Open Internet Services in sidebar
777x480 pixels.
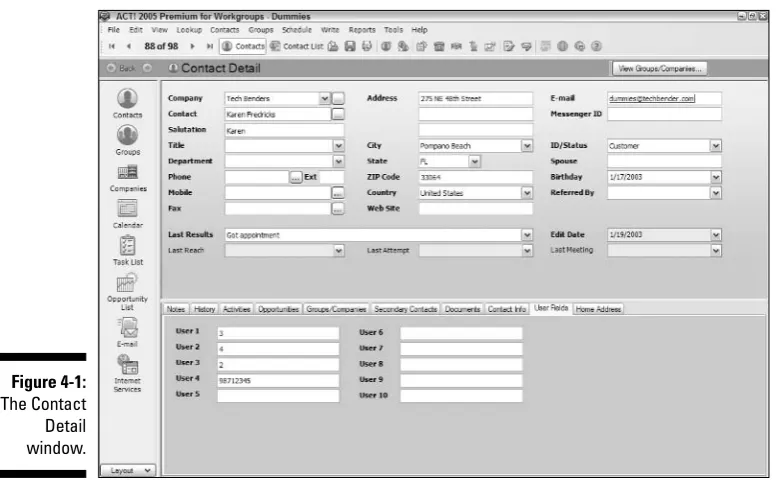(x=127, y=373)
